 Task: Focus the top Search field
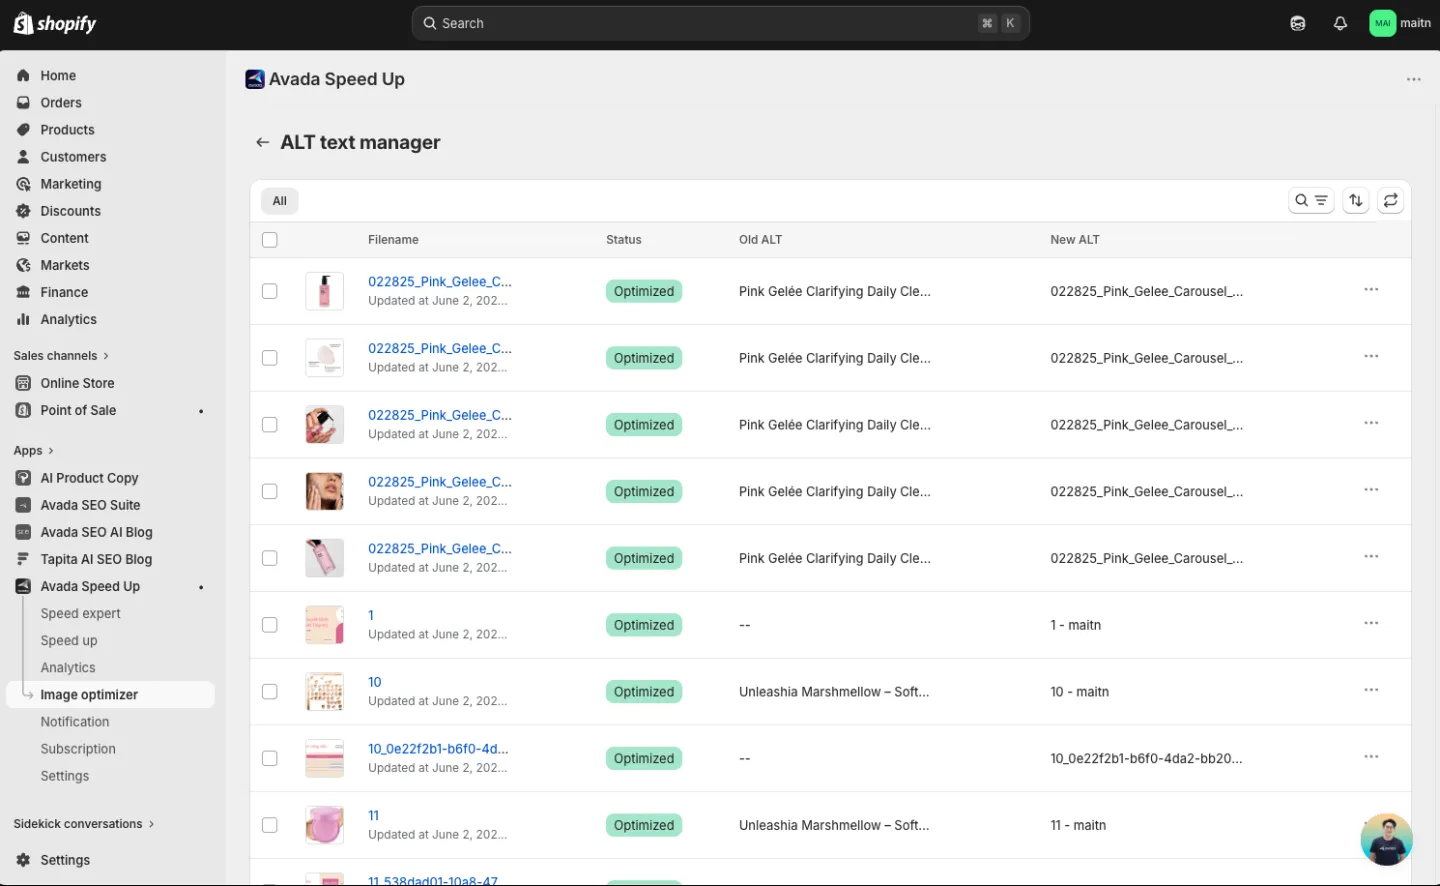click(x=720, y=23)
